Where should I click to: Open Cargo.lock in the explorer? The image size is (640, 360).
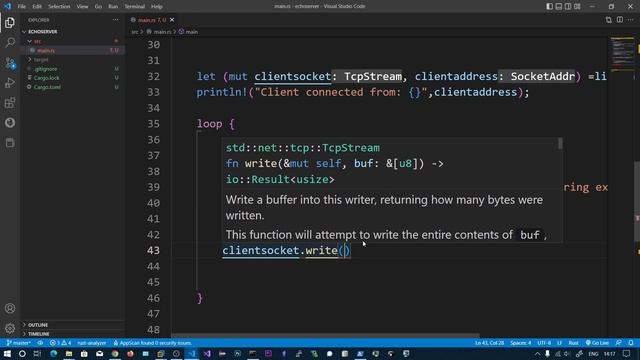[x=73, y=78]
